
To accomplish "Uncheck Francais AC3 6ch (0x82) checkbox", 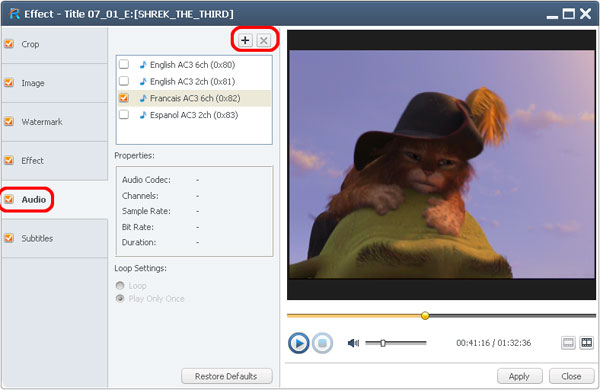I will (124, 98).
